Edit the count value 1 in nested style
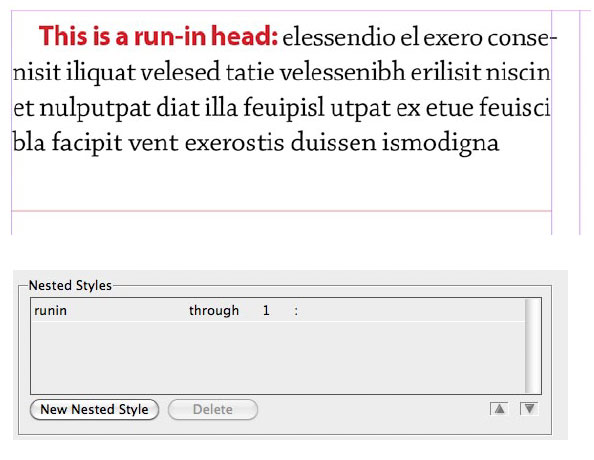The image size is (594, 460). pyautogui.click(x=266, y=311)
